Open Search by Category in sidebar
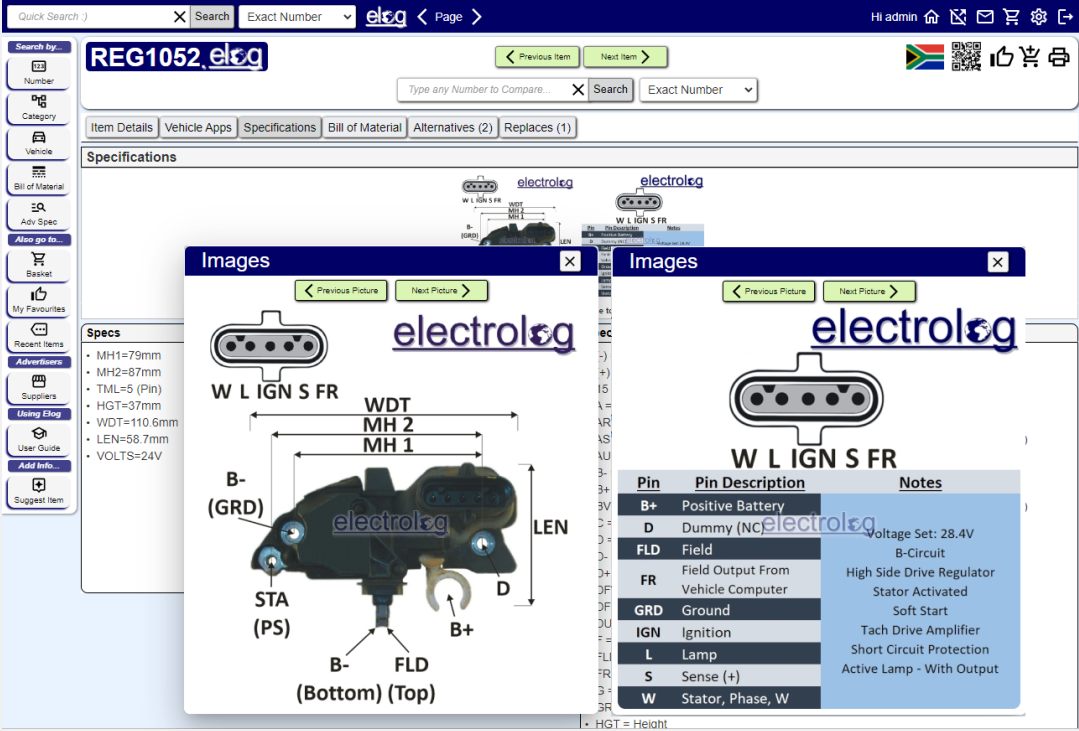This screenshot has width=1079, height=731. pyautogui.click(x=39, y=107)
